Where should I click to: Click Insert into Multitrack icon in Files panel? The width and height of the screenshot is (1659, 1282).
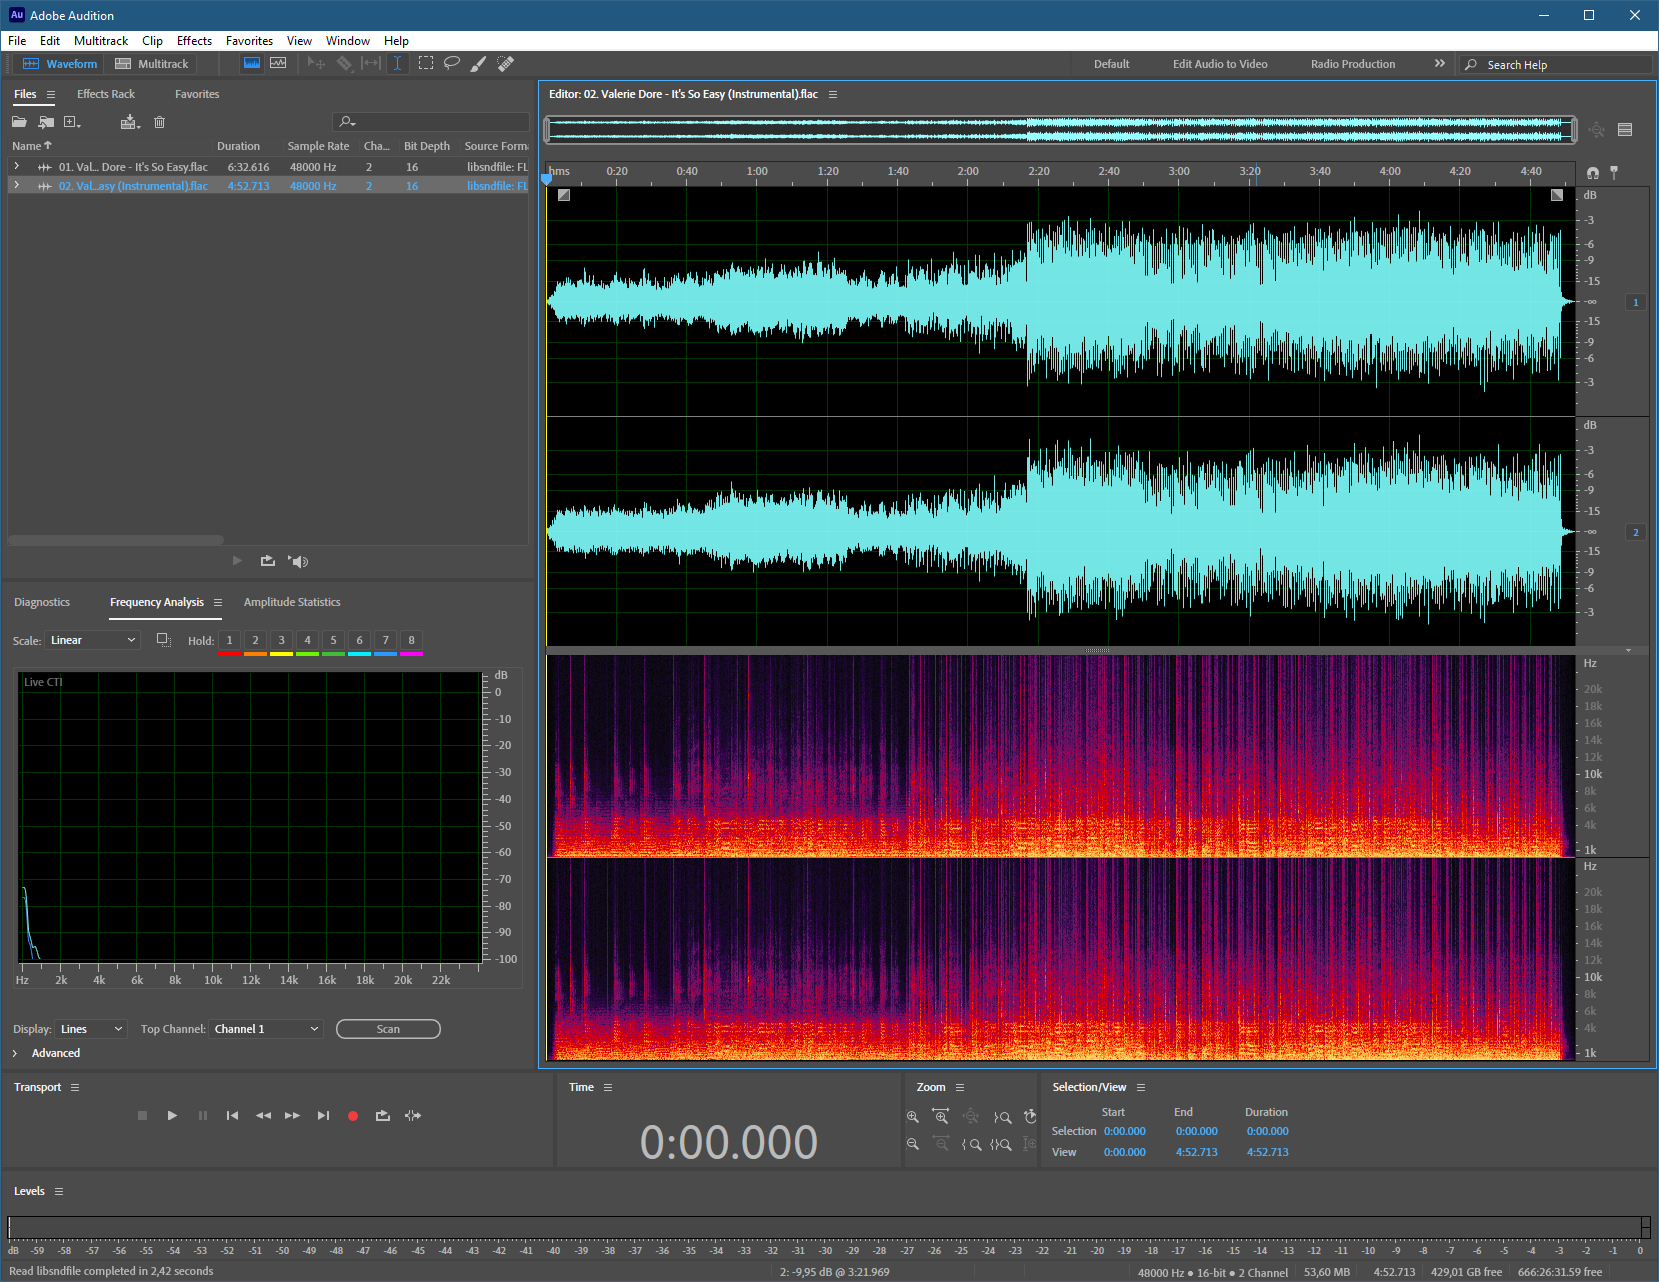click(130, 122)
